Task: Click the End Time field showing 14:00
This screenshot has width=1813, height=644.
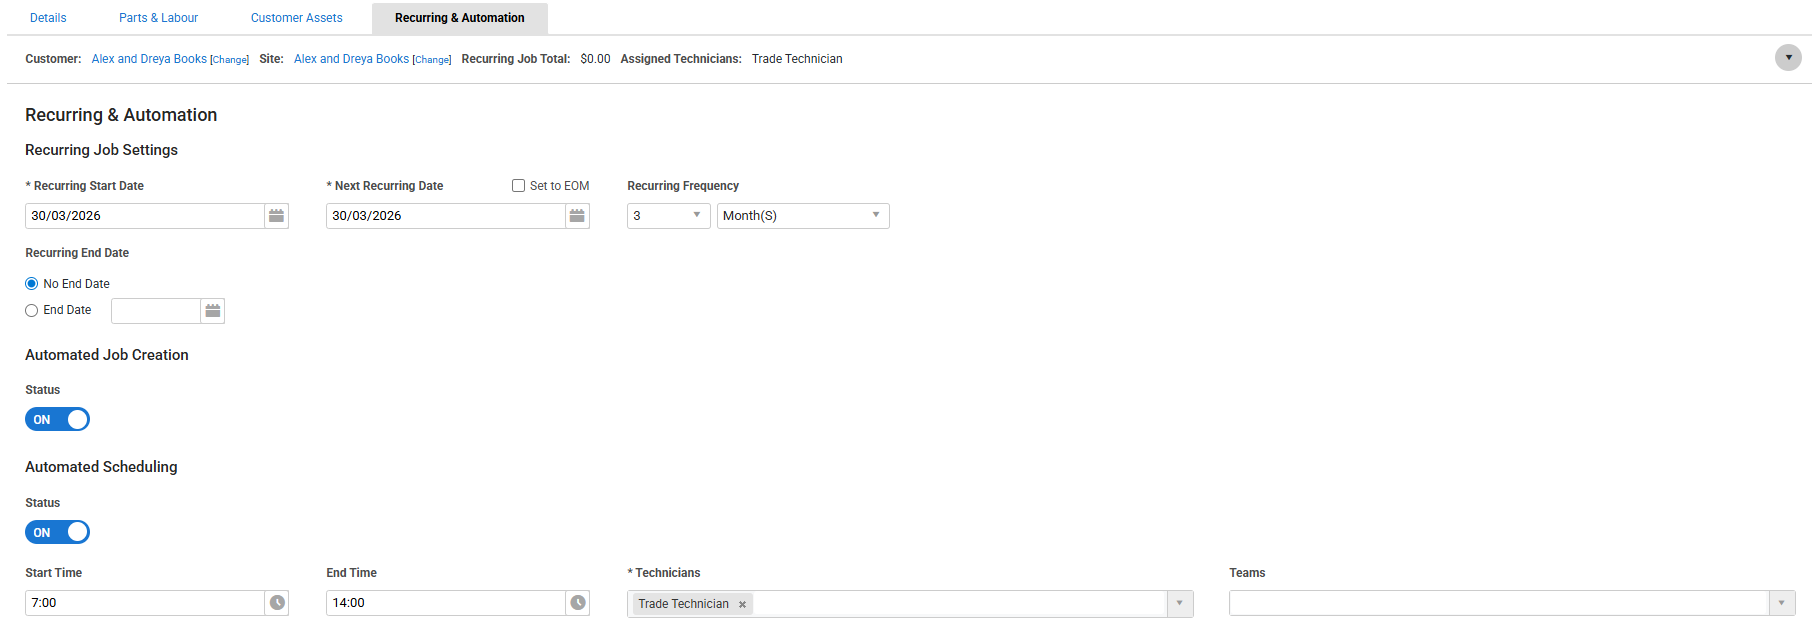Action: [446, 603]
